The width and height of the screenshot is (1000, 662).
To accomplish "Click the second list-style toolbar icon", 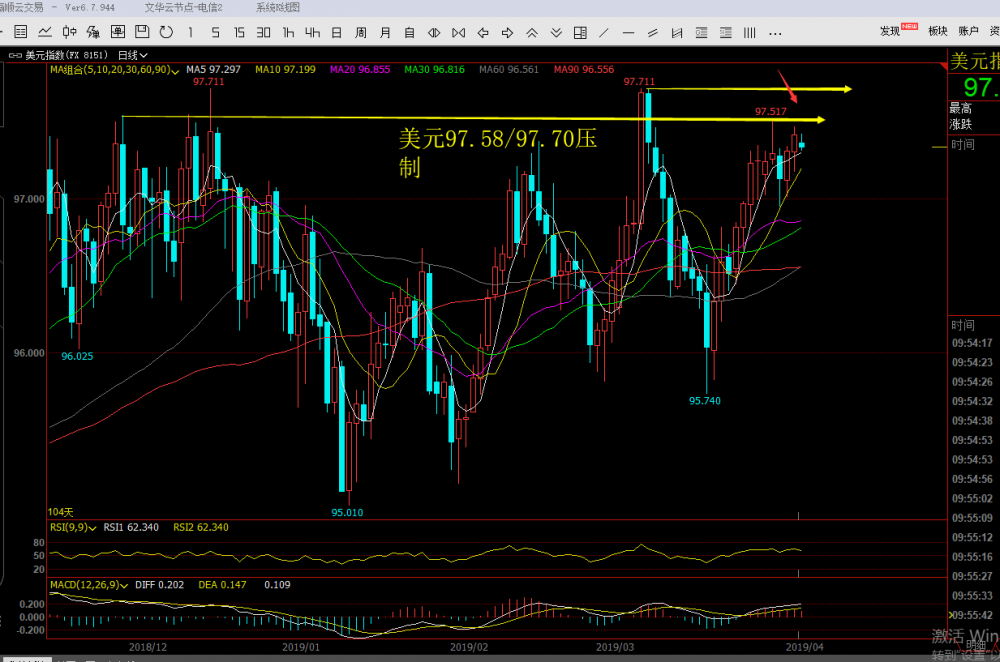I will pyautogui.click(x=726, y=33).
